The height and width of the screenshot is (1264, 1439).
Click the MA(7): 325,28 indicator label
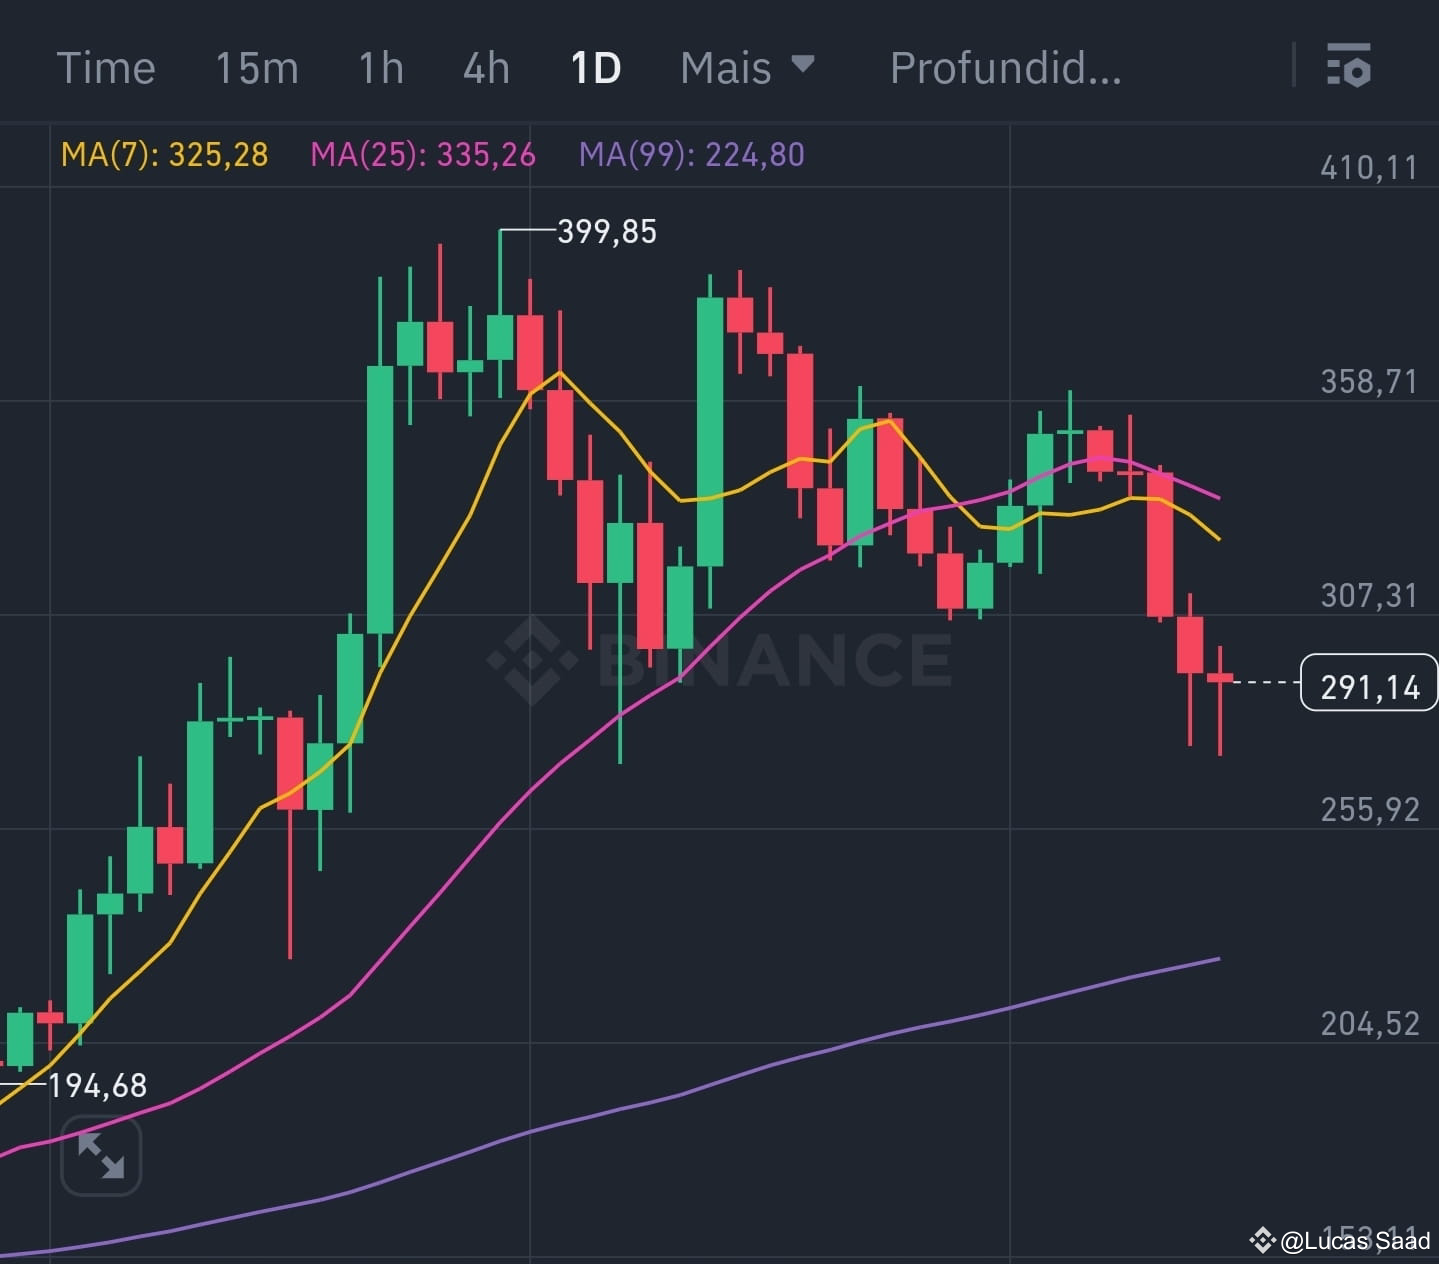pyautogui.click(x=165, y=155)
